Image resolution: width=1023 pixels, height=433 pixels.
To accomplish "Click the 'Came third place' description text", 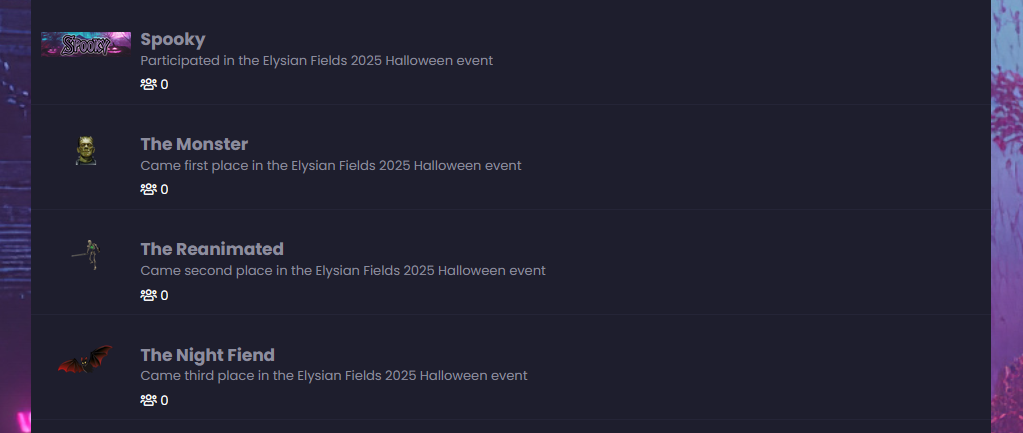I will click(333, 375).
